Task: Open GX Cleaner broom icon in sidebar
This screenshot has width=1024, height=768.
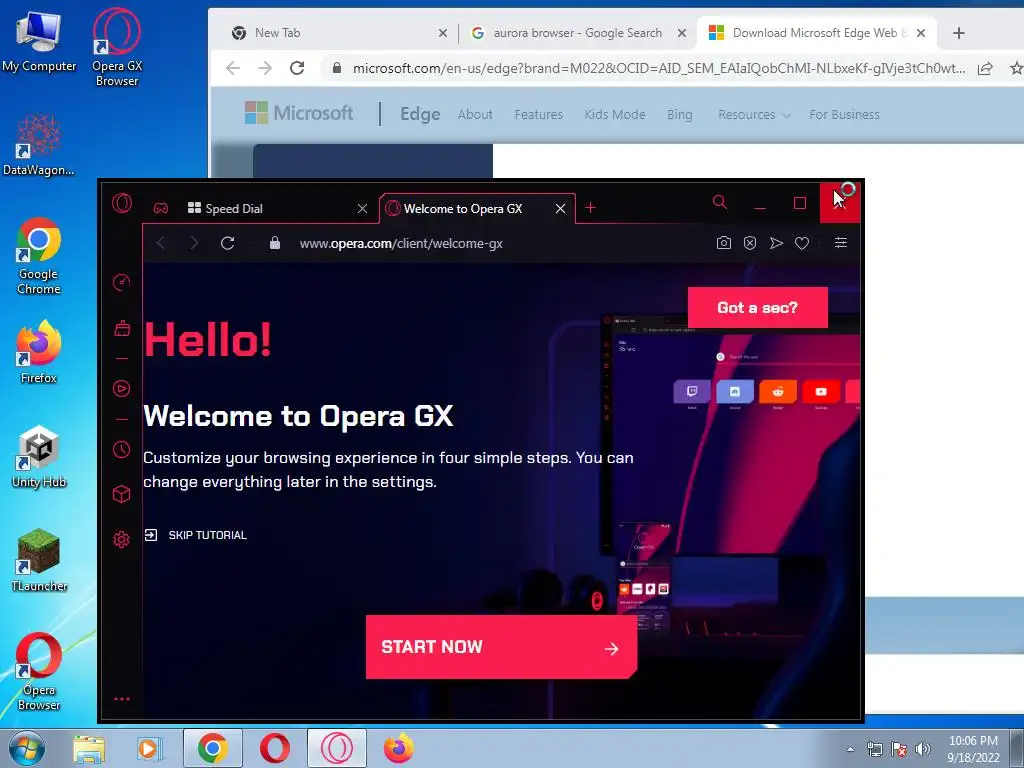Action: pos(121,328)
